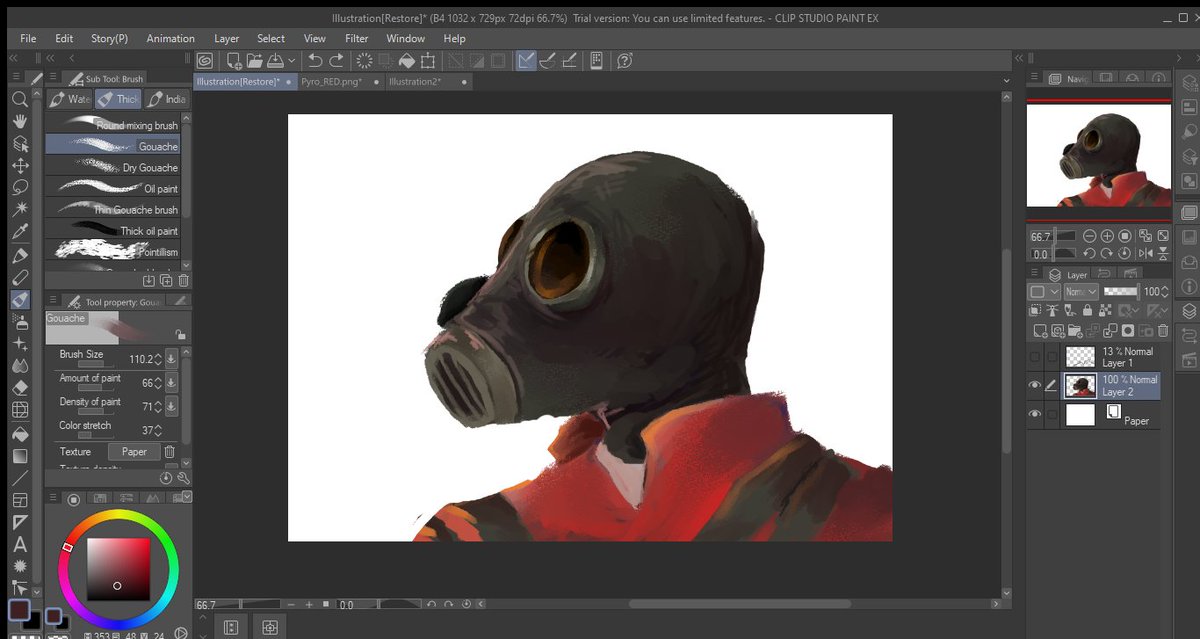This screenshot has height=639, width=1200.
Task: Select the Eyedropper tool
Action: [19, 232]
